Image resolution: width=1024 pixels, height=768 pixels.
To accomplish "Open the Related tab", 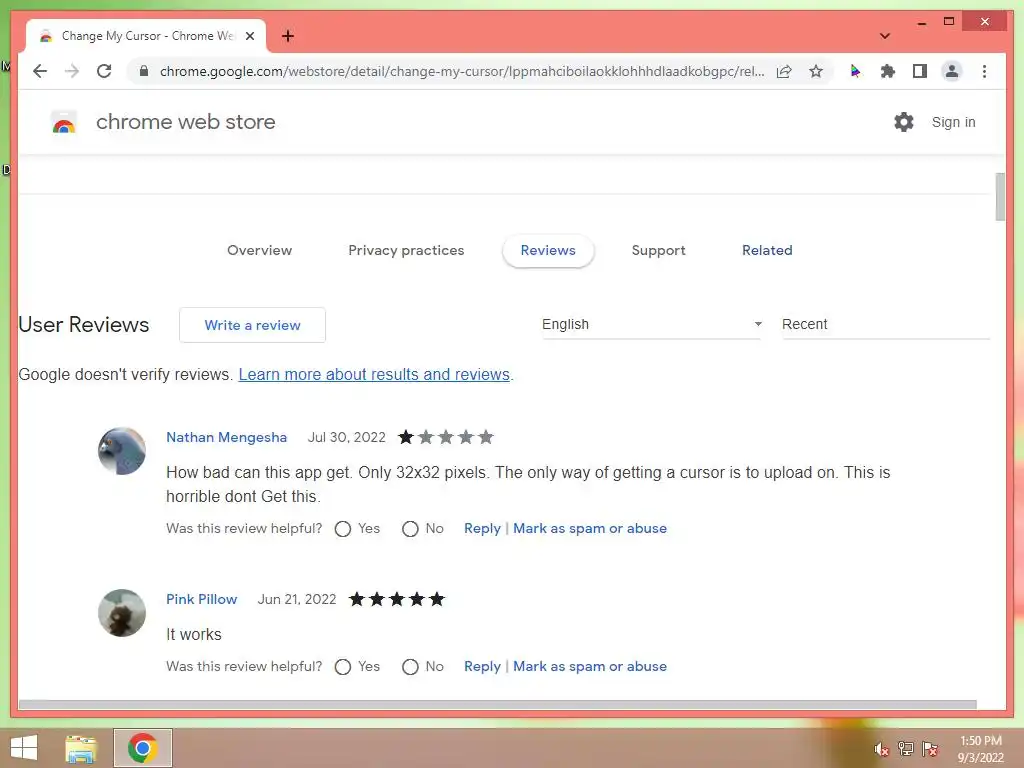I will coord(767,250).
